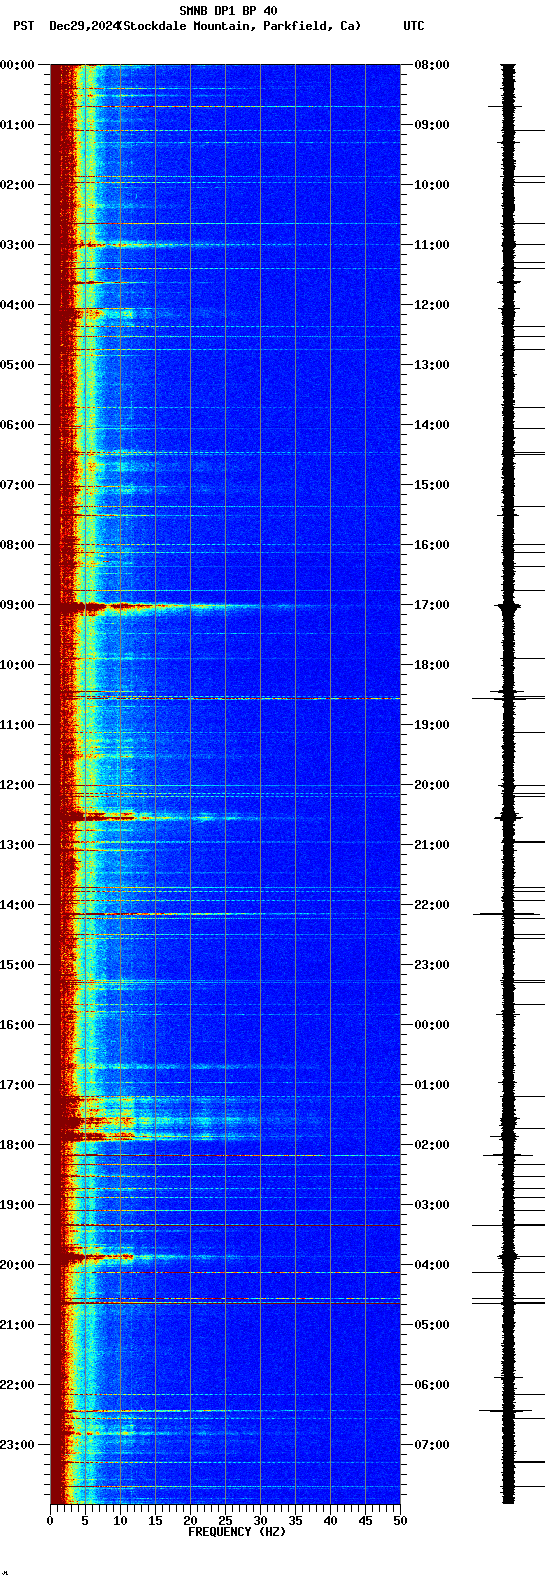552x1584 pixels.
Task: Click the 'FREQUENCY (HZ)' axis label
Action: click(237, 1531)
